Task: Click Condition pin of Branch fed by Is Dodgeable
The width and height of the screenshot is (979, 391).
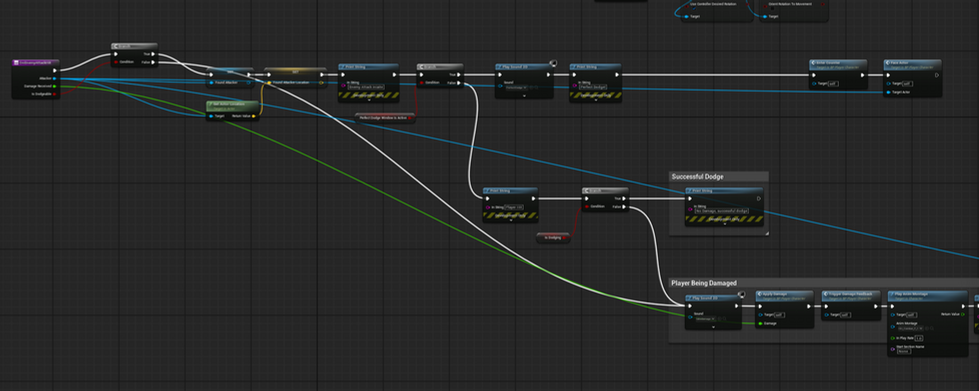Action: [116, 62]
